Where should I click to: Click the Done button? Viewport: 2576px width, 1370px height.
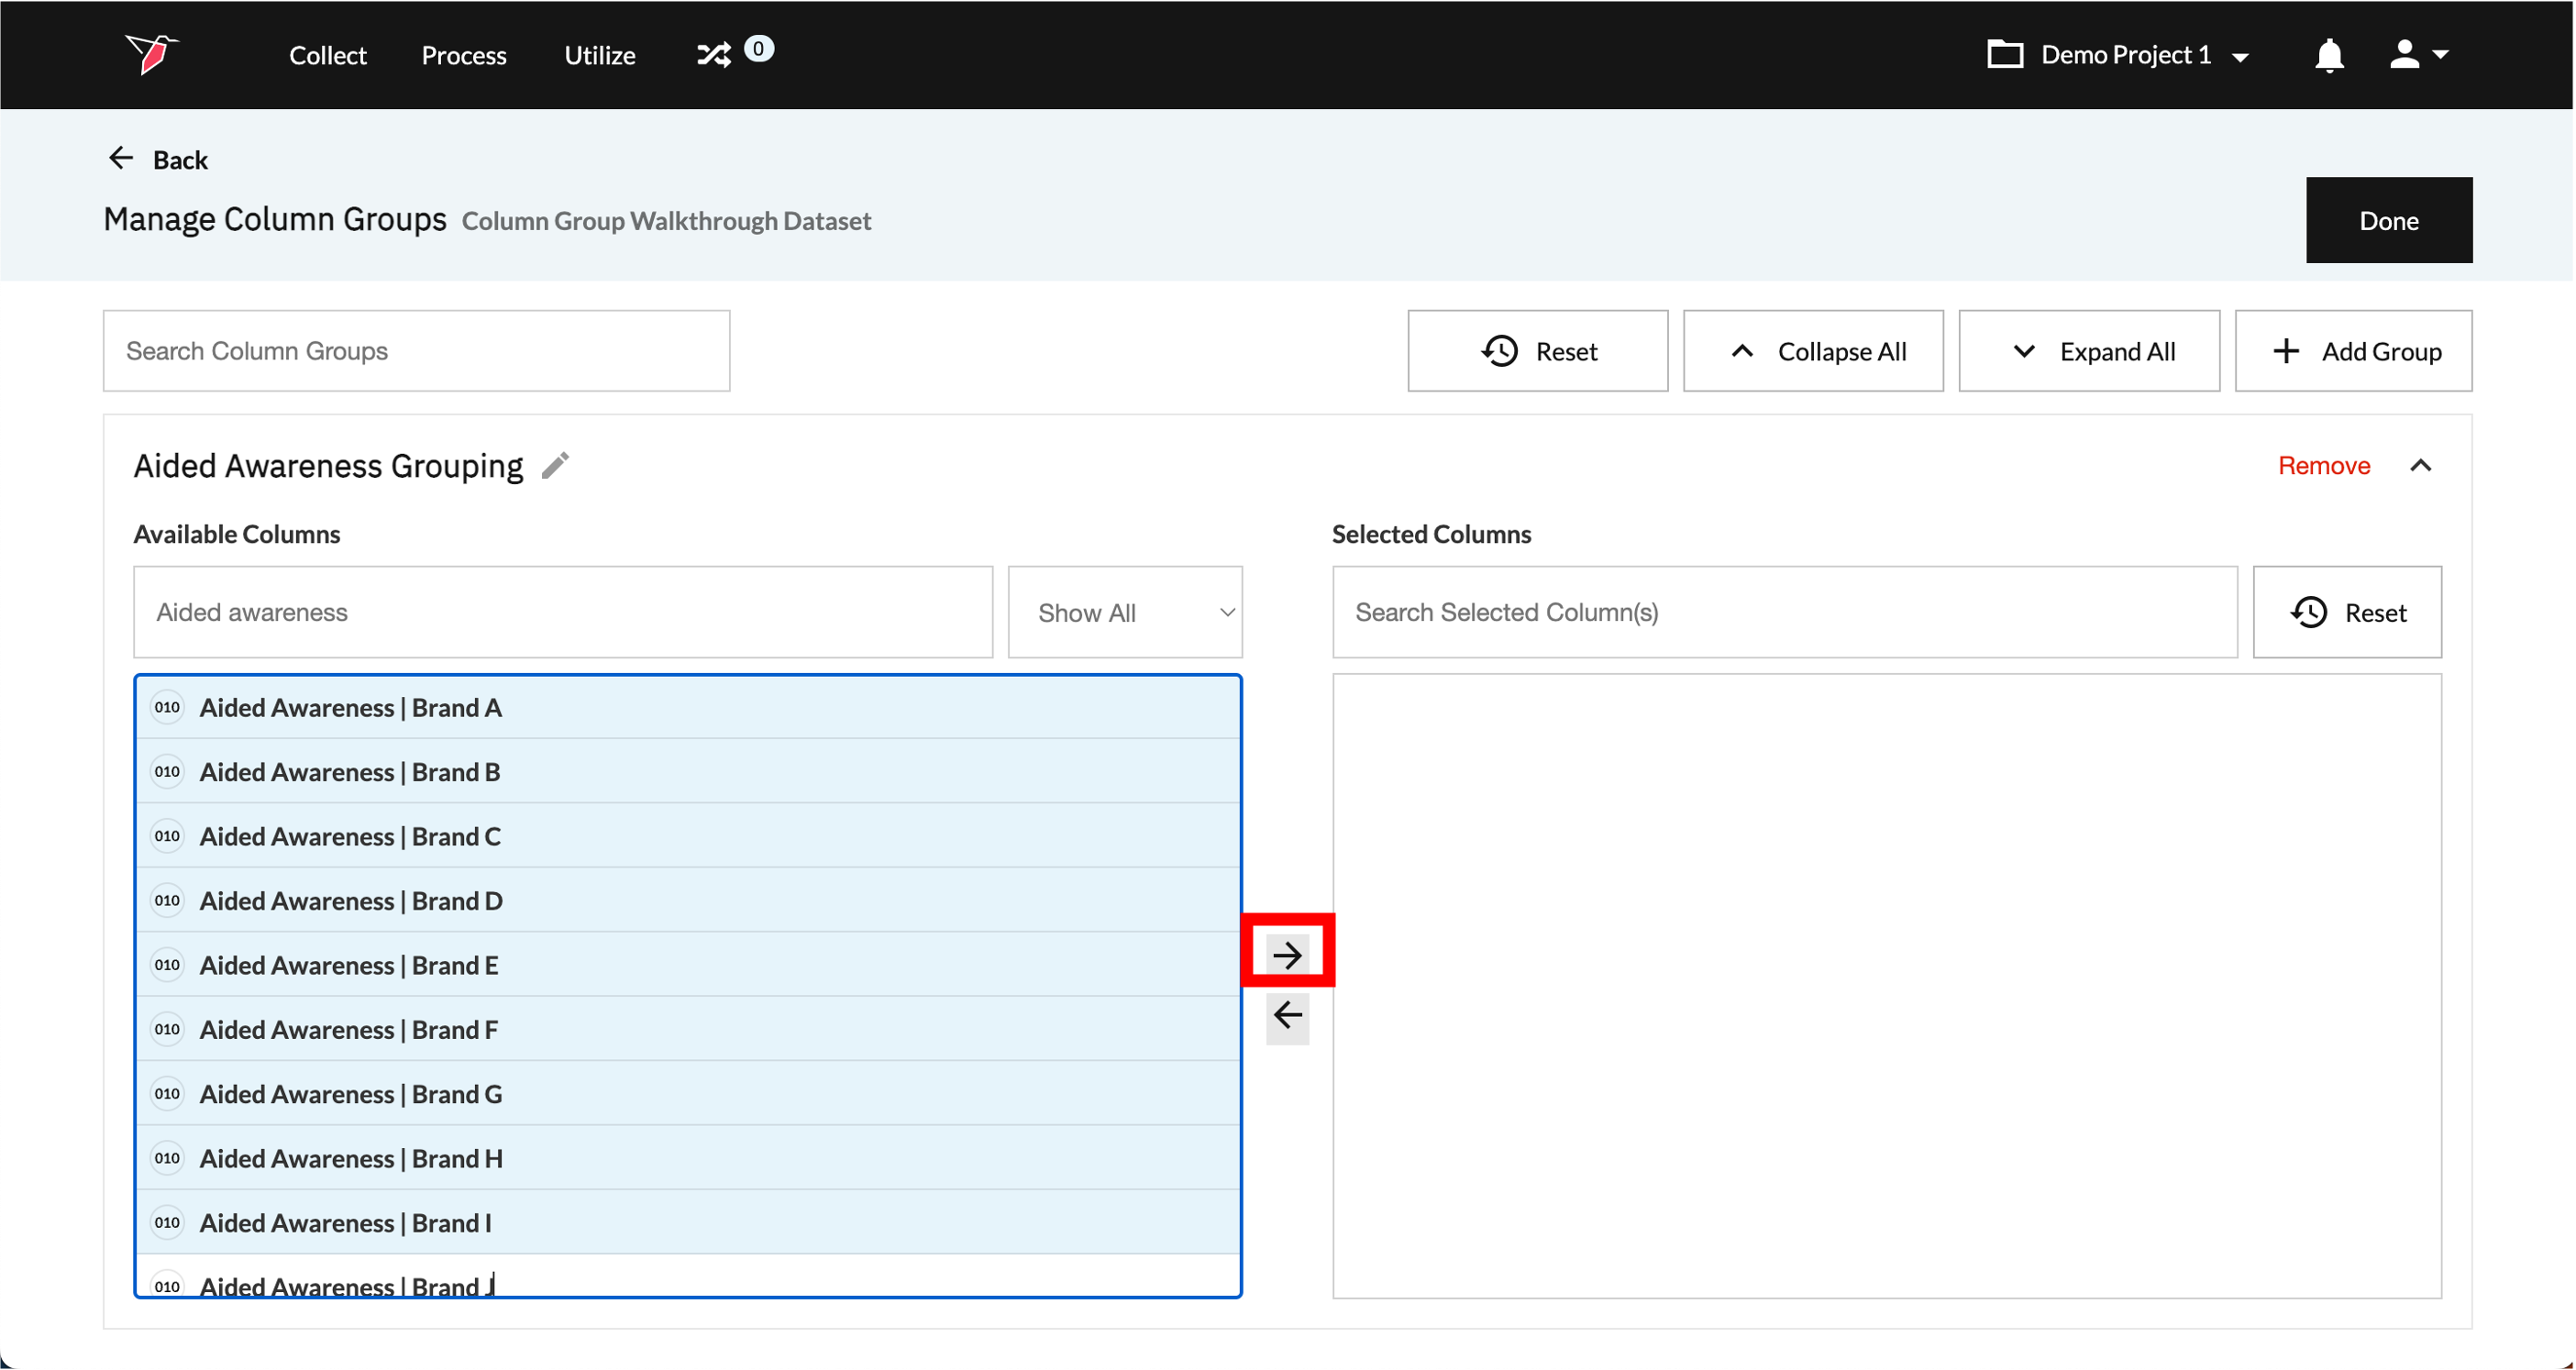pos(2388,220)
